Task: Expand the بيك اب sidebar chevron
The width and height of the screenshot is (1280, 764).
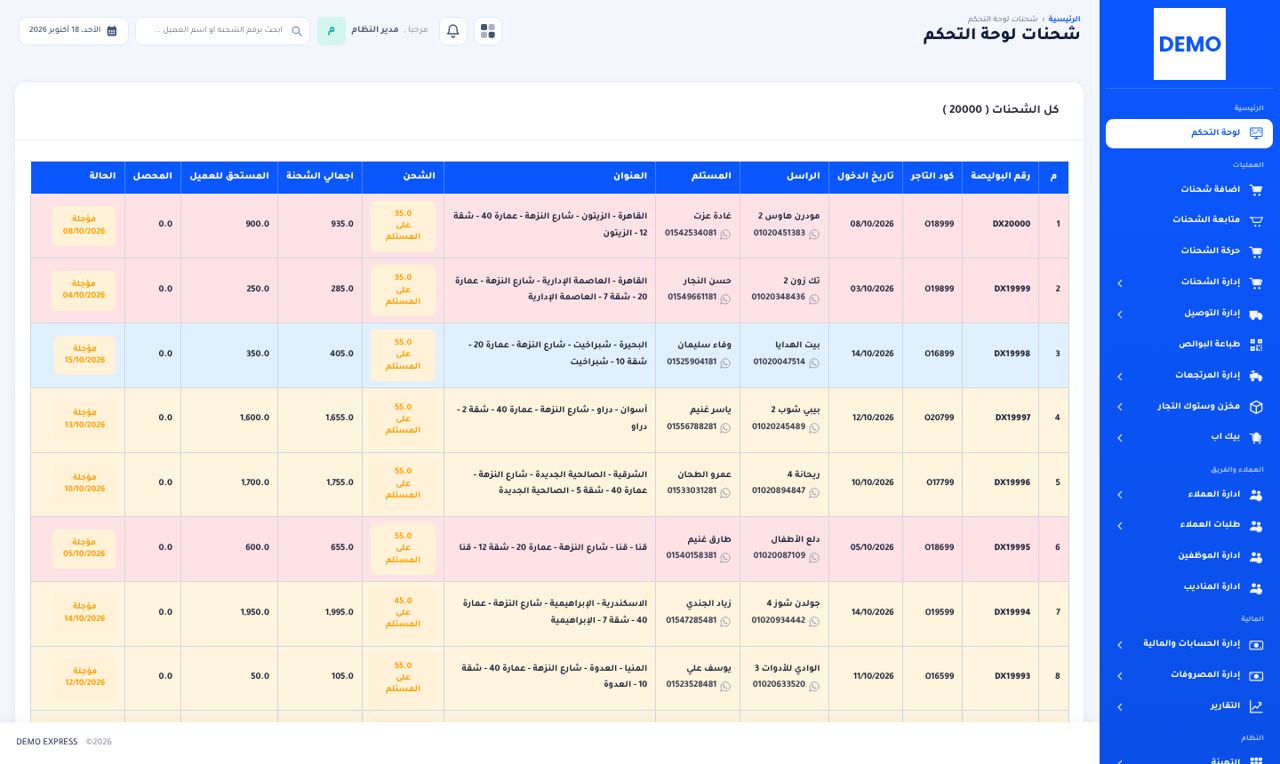Action: 1120,438
